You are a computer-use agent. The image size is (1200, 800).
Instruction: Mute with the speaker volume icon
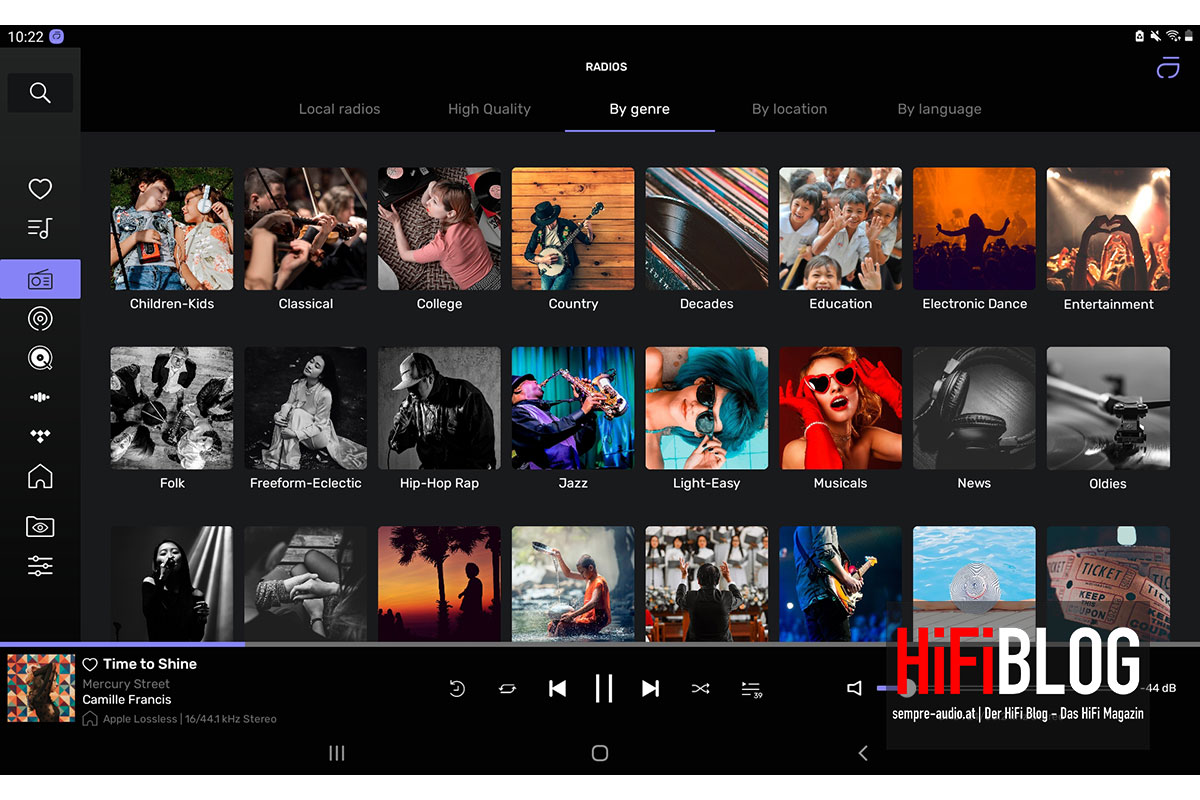854,688
